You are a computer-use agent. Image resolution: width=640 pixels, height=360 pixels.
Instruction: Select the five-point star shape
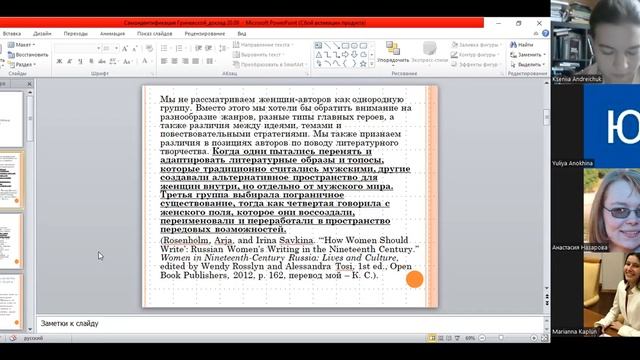(363, 64)
